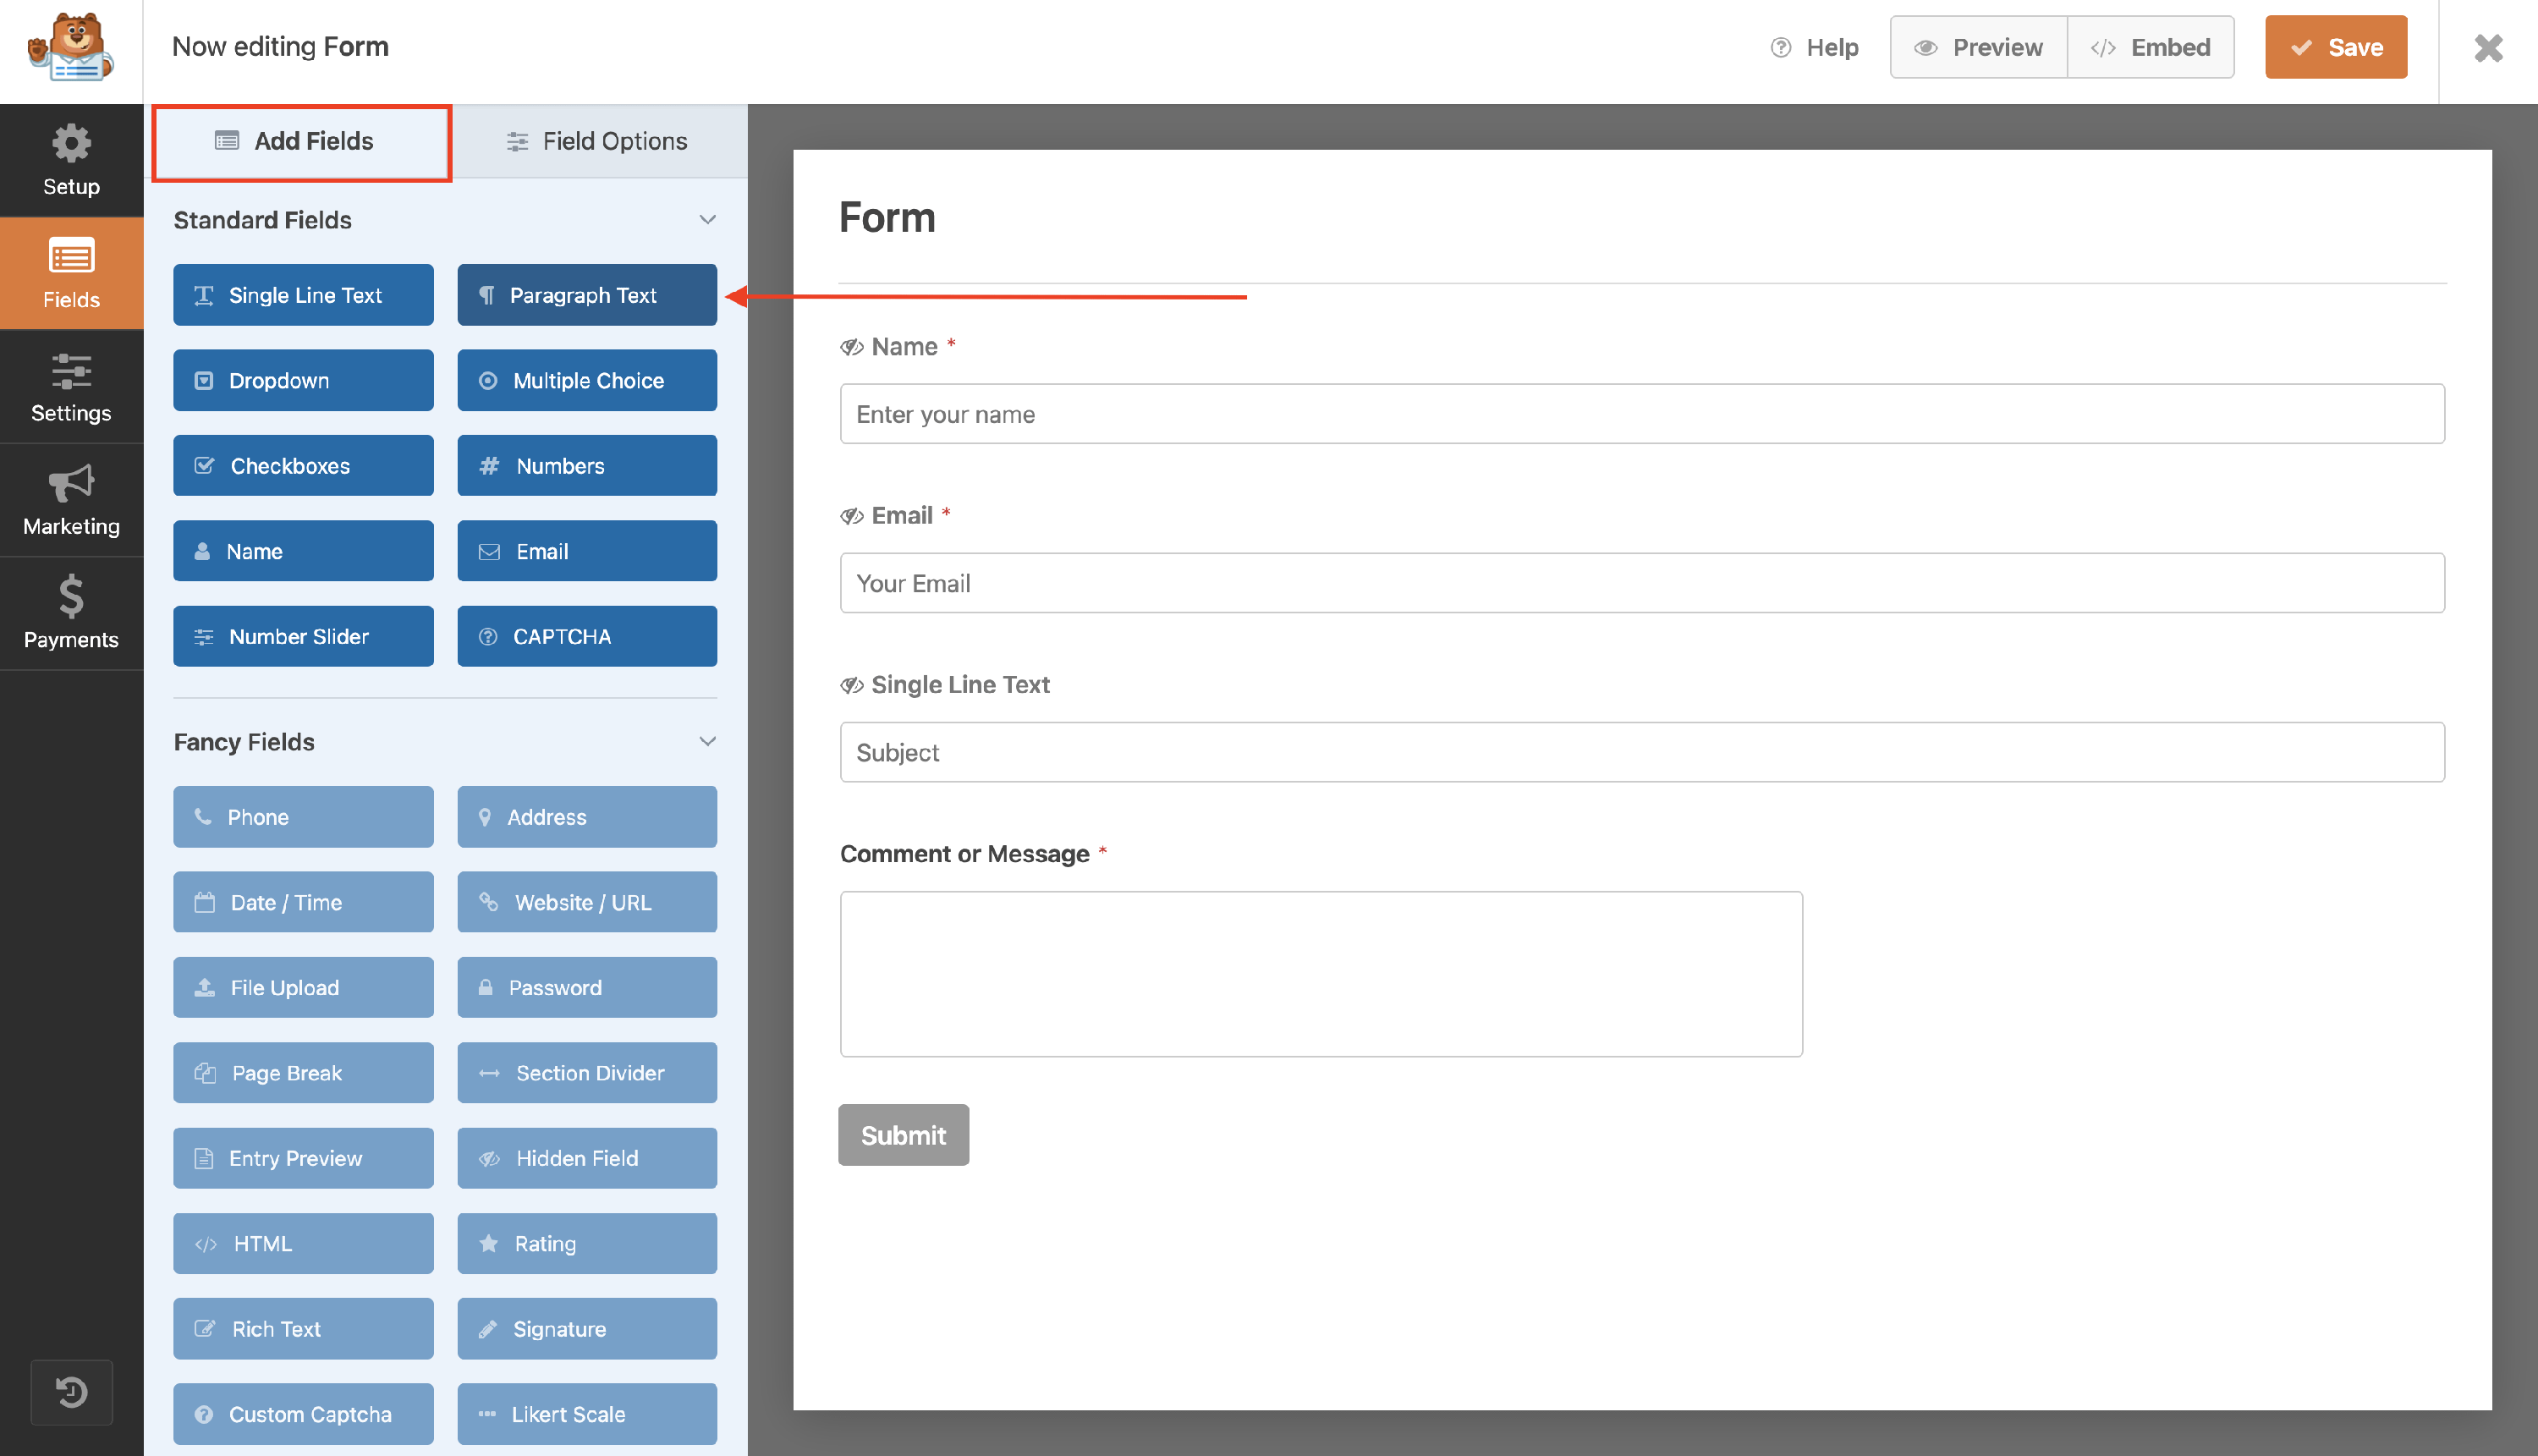
Task: Switch to the Field Options tab
Action: 597,141
